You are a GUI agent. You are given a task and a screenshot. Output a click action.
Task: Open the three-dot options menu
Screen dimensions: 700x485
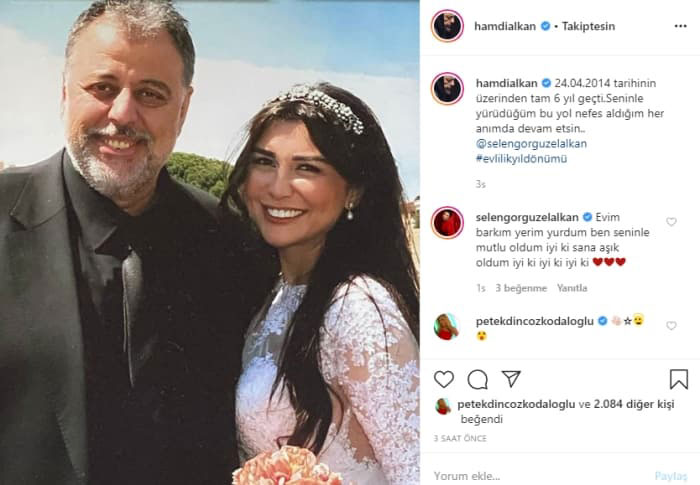click(680, 26)
